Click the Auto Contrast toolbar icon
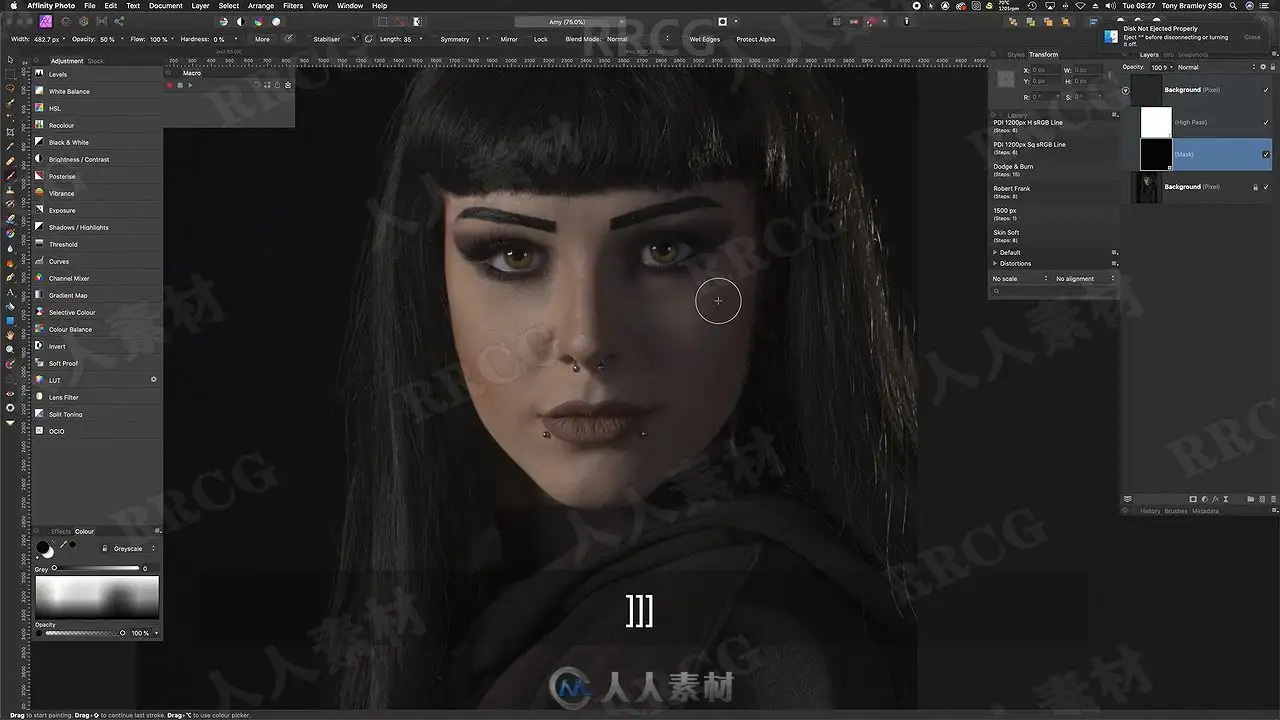The height and width of the screenshot is (720, 1280). click(240, 21)
